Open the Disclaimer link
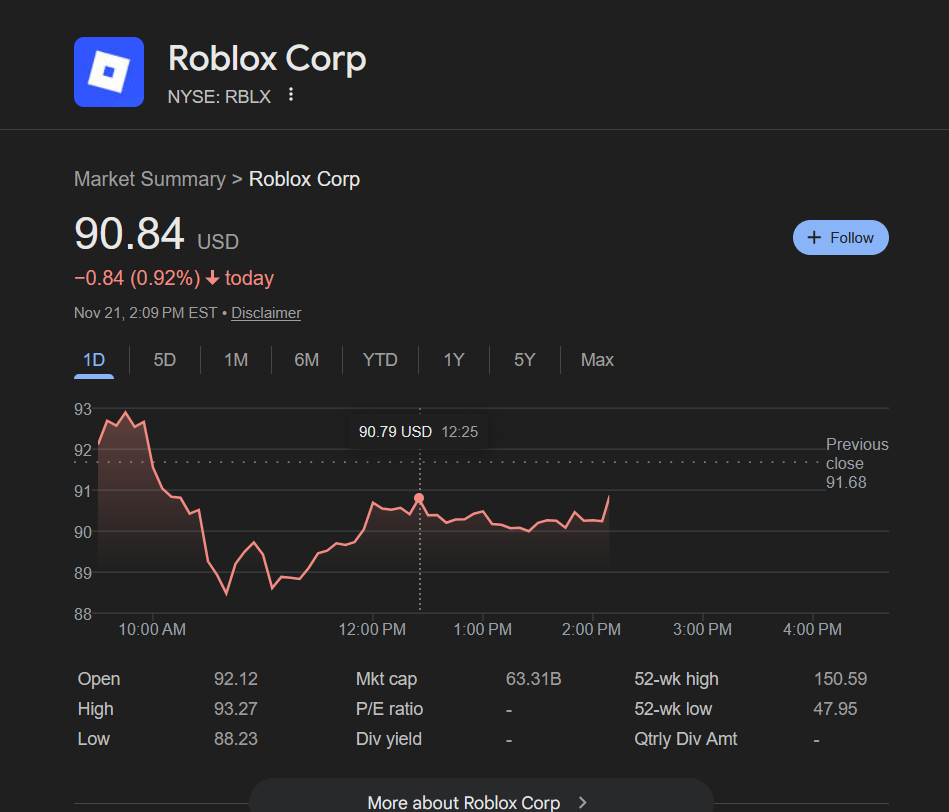 [x=266, y=313]
